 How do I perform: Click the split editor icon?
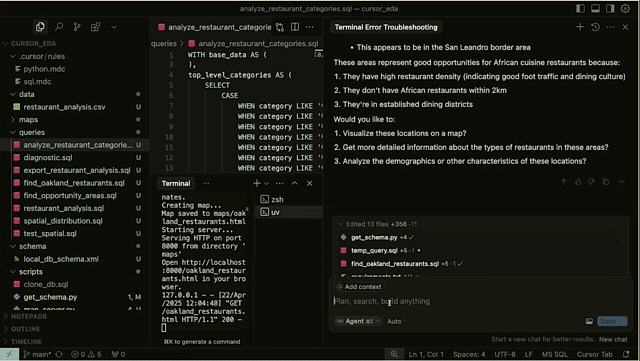coord(295,27)
